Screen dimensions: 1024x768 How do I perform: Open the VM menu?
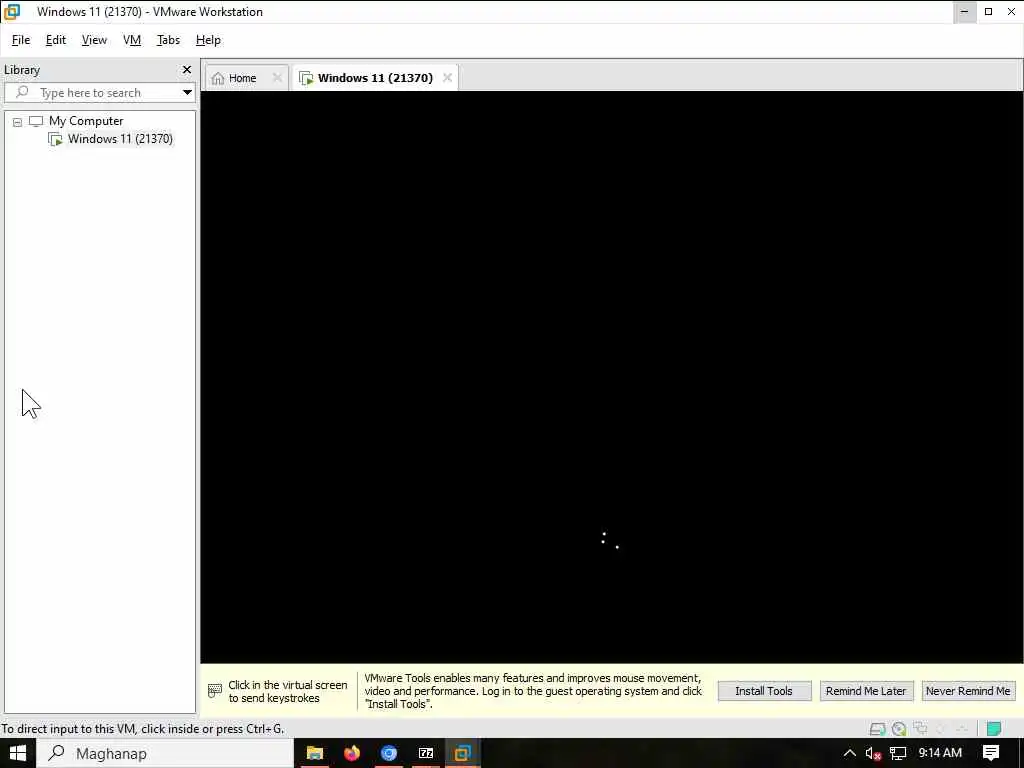pos(132,40)
